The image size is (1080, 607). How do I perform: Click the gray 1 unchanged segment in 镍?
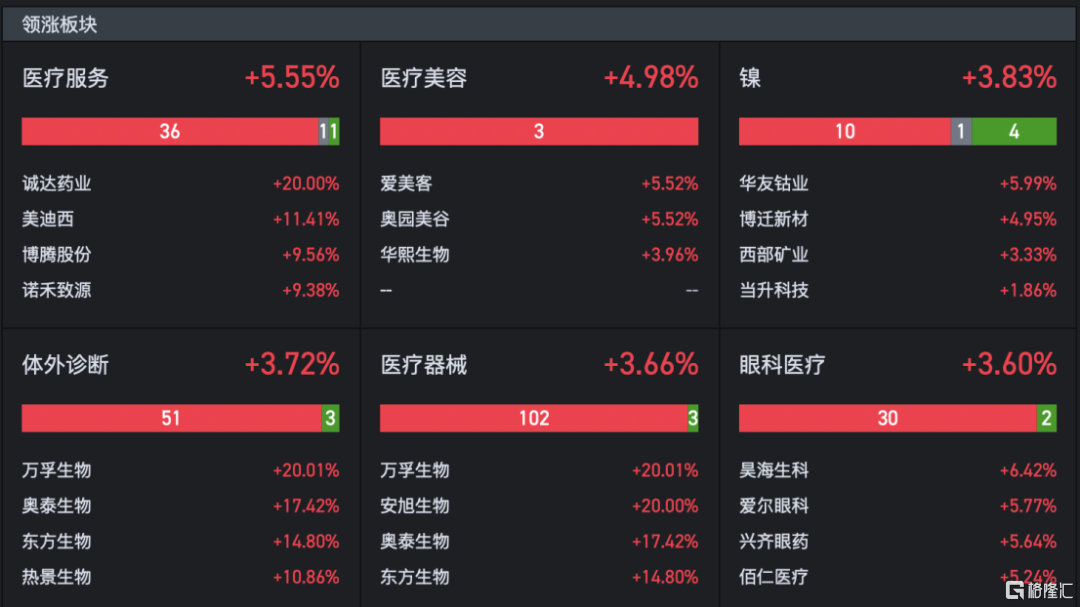961,131
